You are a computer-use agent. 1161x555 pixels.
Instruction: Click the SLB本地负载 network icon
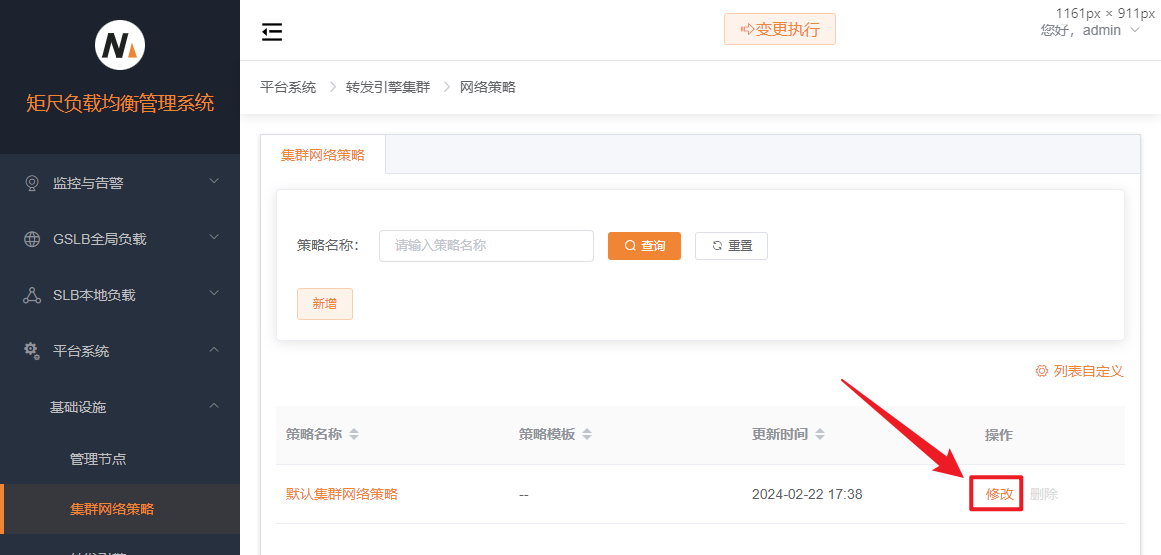[32, 295]
